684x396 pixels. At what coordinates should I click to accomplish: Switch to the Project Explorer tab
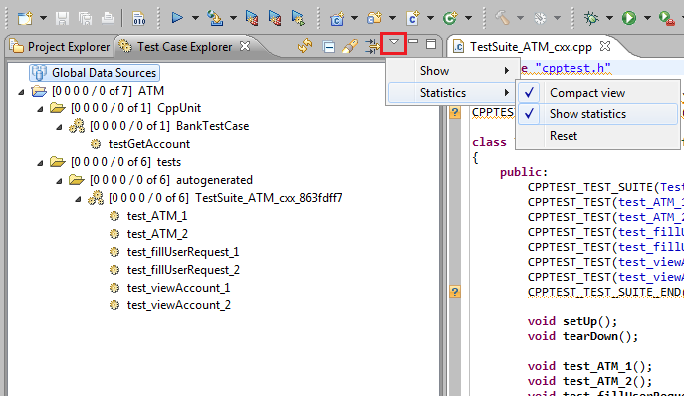click(x=61, y=47)
